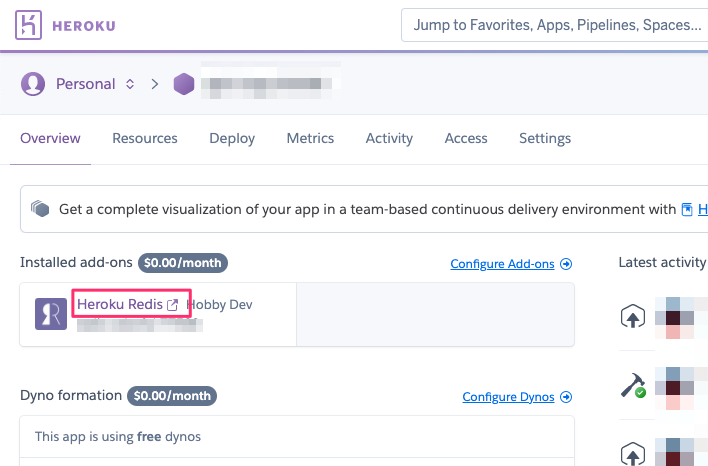Click the Dyno formation $0.00/month badge
The height and width of the screenshot is (466, 708).
click(172, 396)
